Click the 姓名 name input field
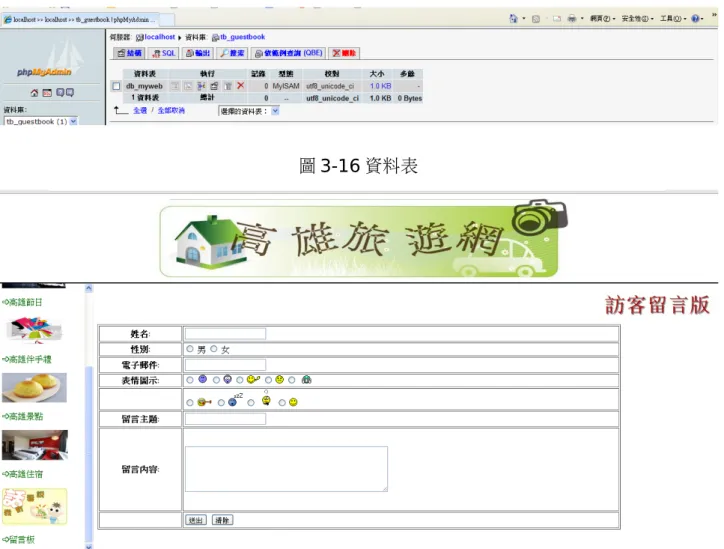This screenshot has width=724, height=549. tap(225, 334)
